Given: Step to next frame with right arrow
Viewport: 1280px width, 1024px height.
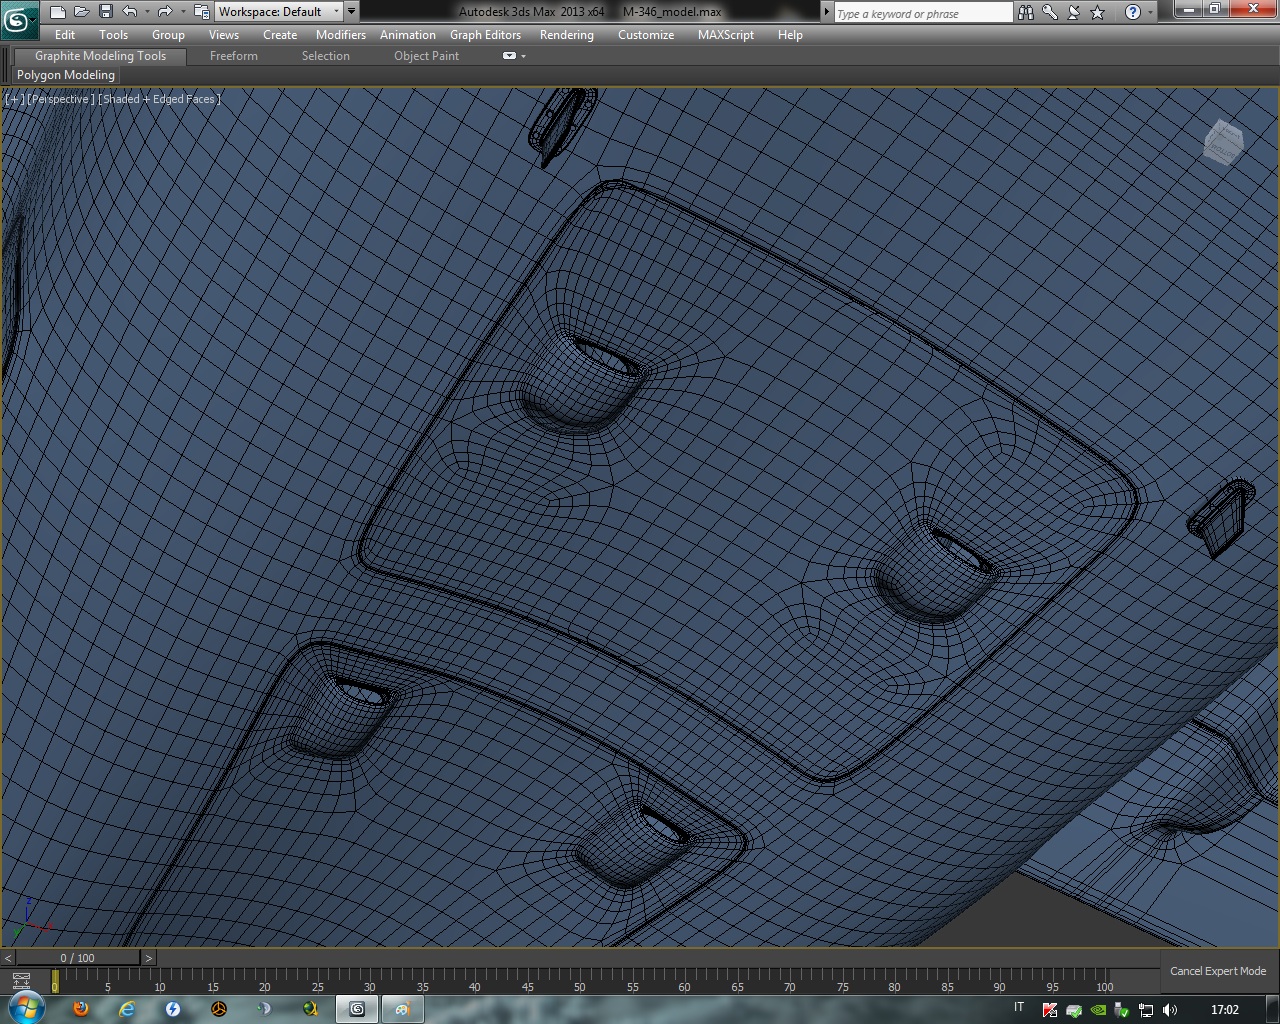Looking at the screenshot, I should click(148, 958).
